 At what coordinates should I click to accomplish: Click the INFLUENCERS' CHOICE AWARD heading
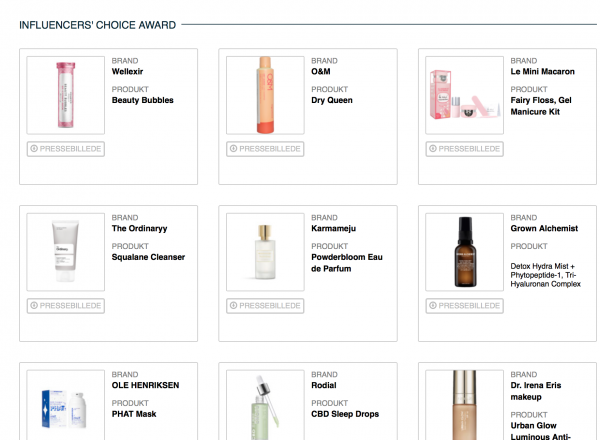98,25
